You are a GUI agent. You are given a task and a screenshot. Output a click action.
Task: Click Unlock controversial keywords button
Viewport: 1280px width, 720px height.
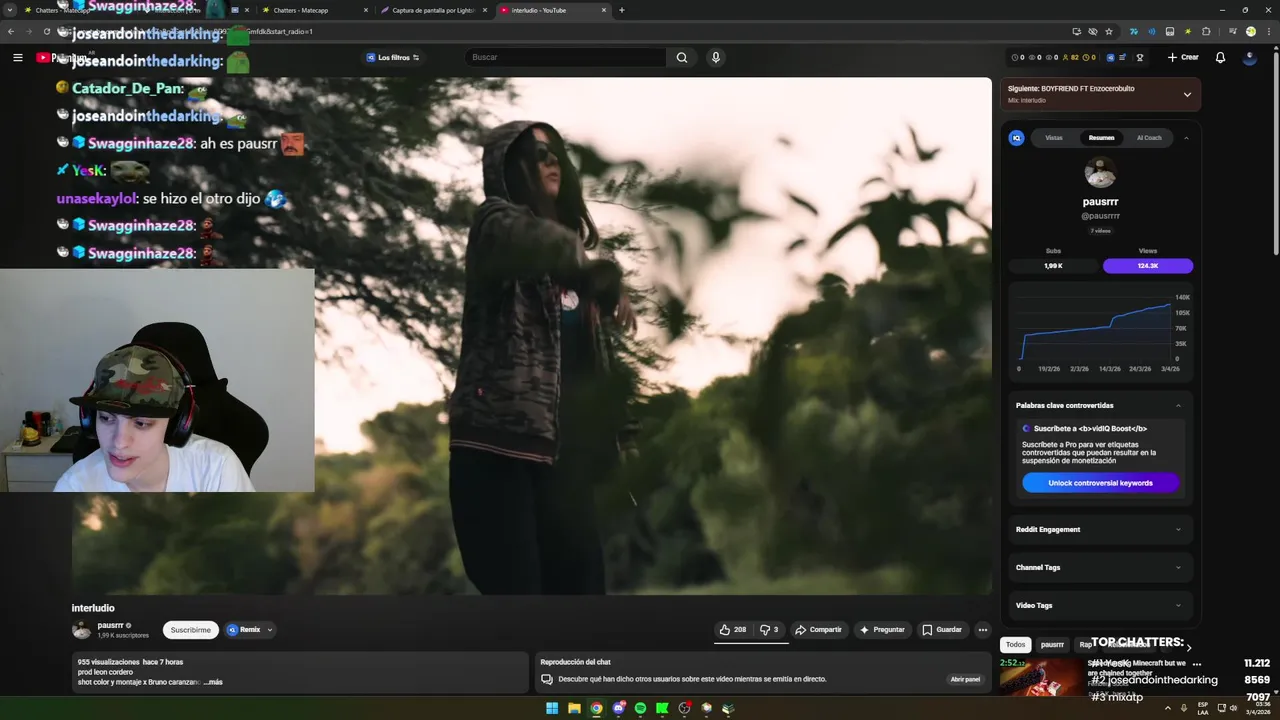[x=1100, y=483]
